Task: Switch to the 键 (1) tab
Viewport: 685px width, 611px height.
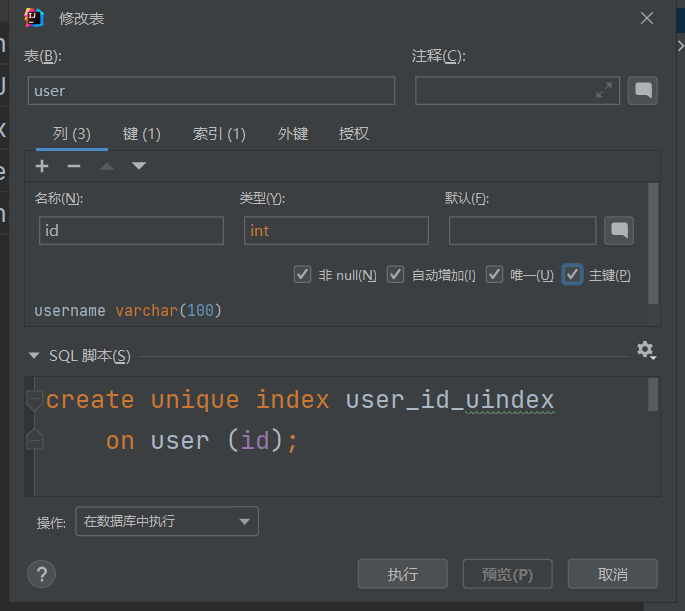Action: pyautogui.click(x=142, y=134)
